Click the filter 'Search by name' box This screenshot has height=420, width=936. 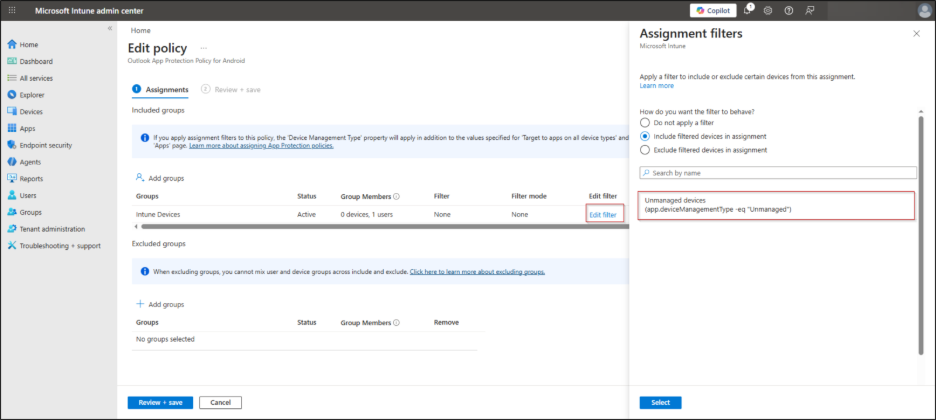click(777, 173)
